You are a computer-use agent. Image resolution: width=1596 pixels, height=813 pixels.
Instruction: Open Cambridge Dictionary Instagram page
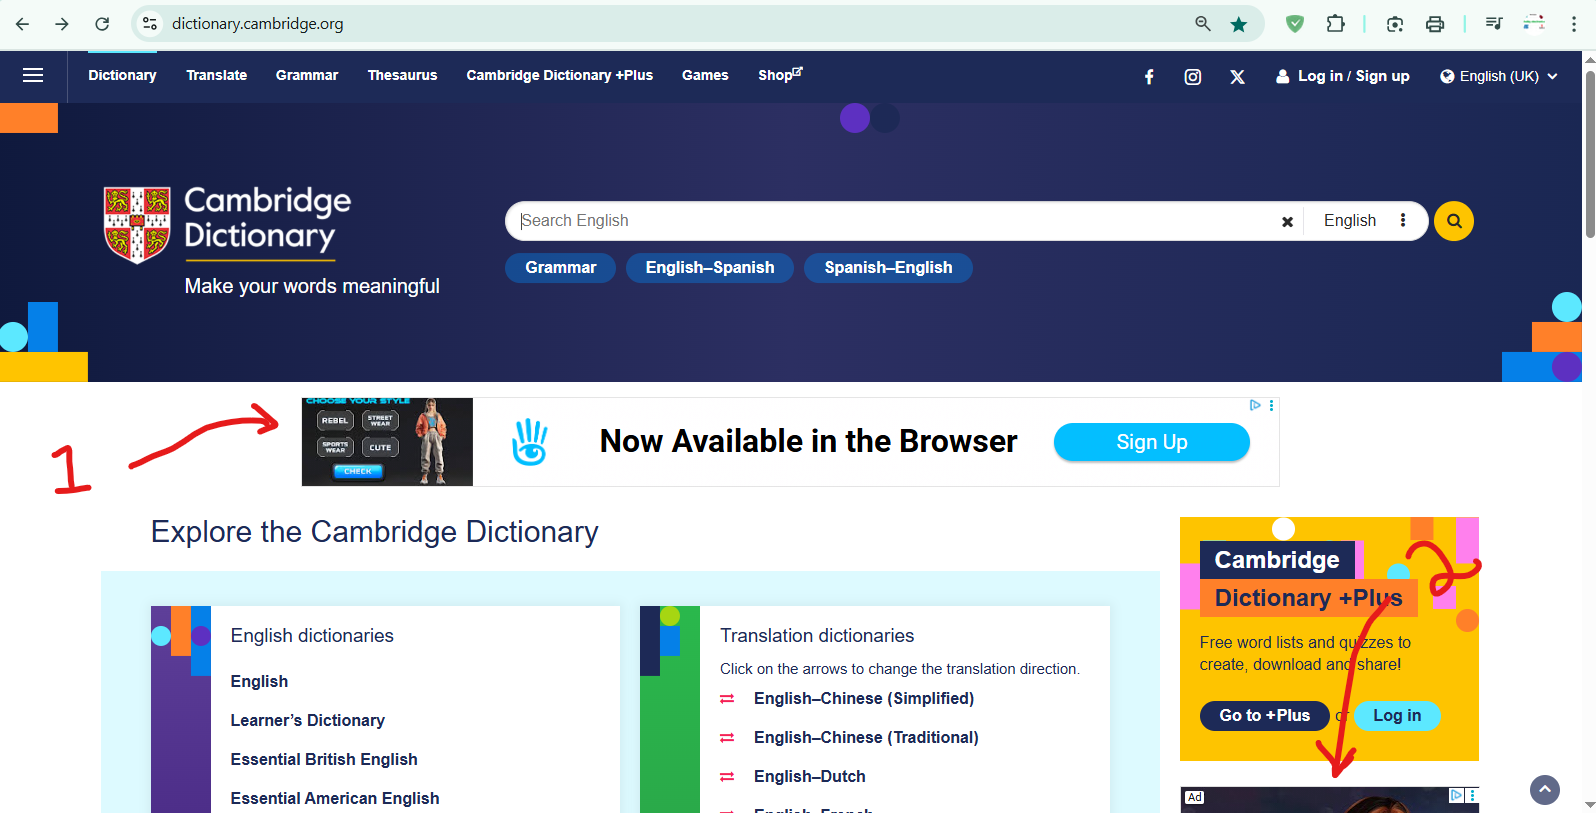1193,77
